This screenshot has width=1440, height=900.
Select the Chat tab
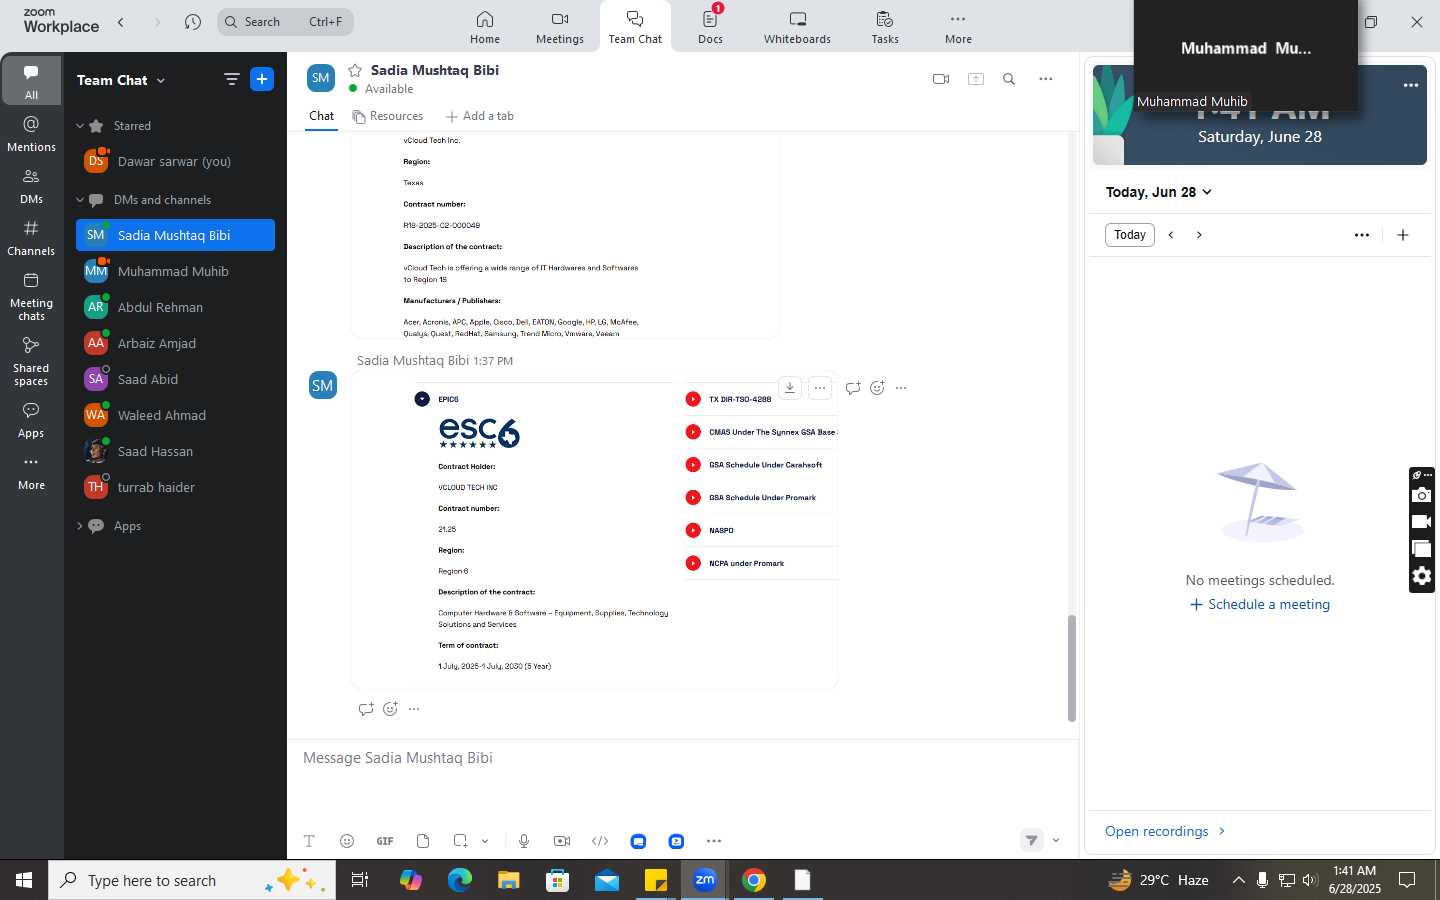(321, 116)
